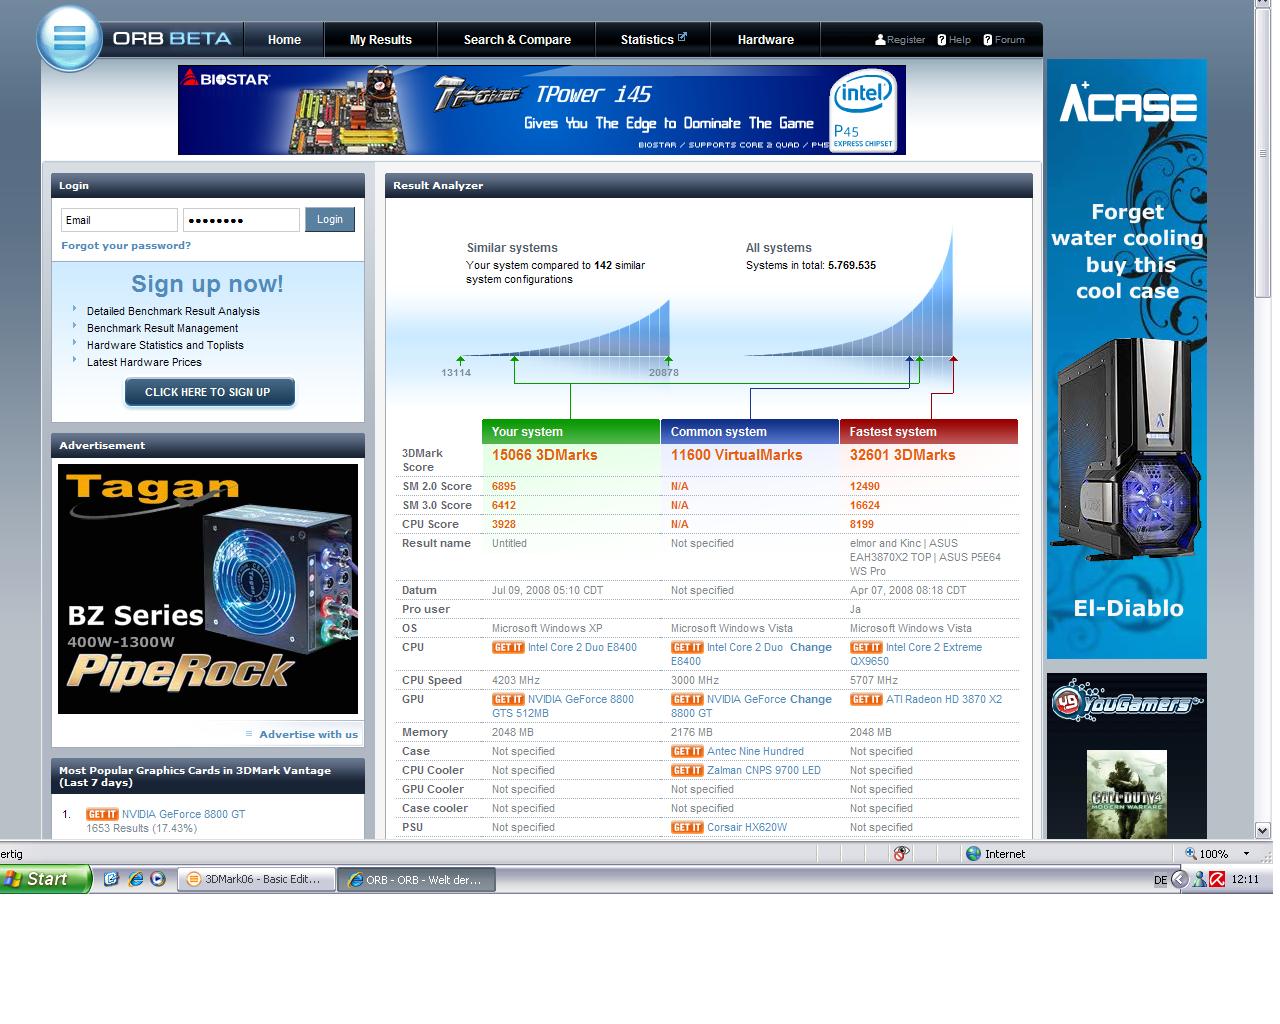
Task: Open Intel Core 2 Duo E8400 link in Your system
Action: (x=582, y=647)
